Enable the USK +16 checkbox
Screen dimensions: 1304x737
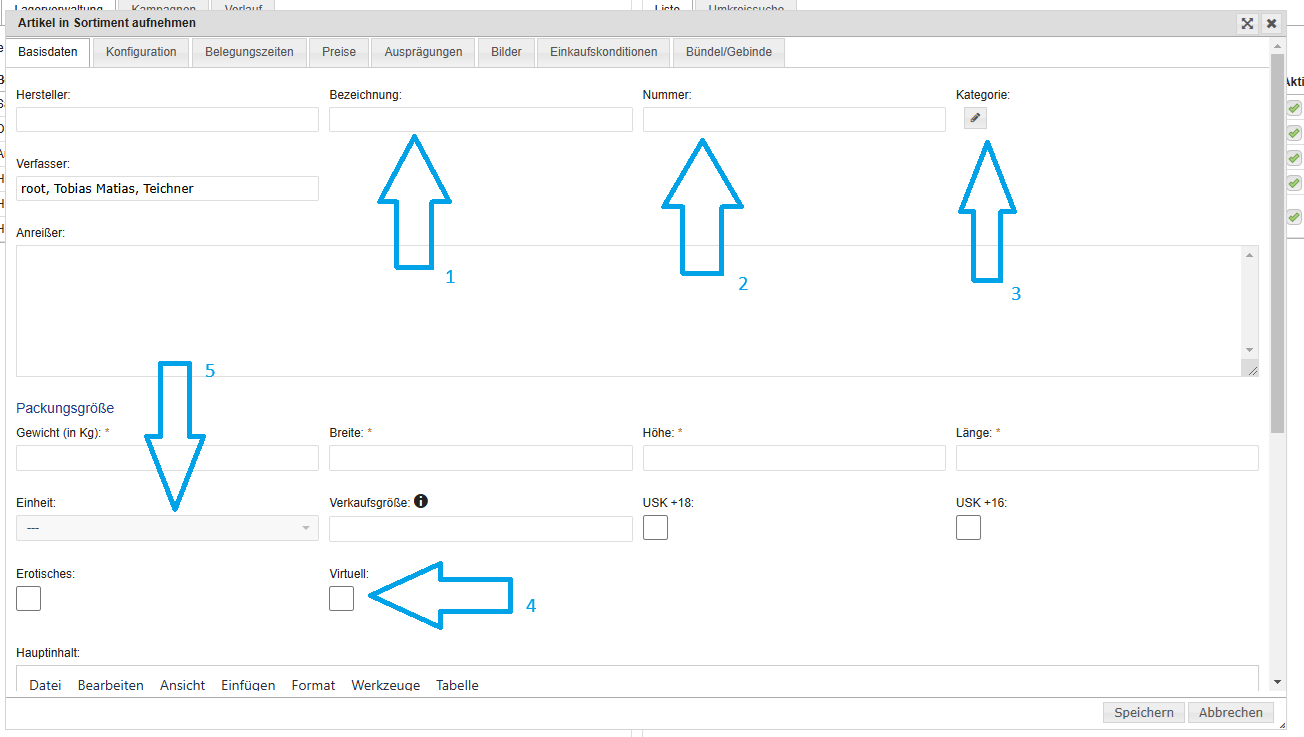(x=968, y=527)
